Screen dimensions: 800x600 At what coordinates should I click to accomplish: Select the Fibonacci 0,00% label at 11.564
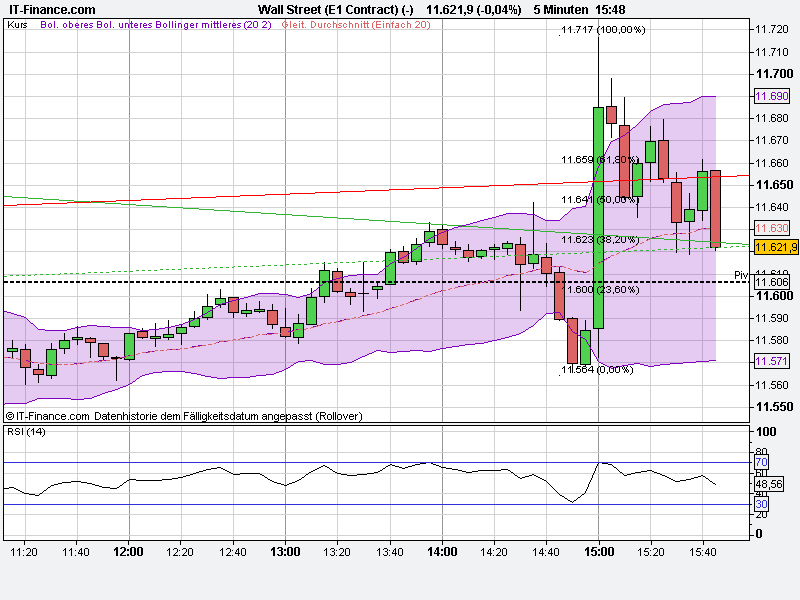(x=596, y=368)
